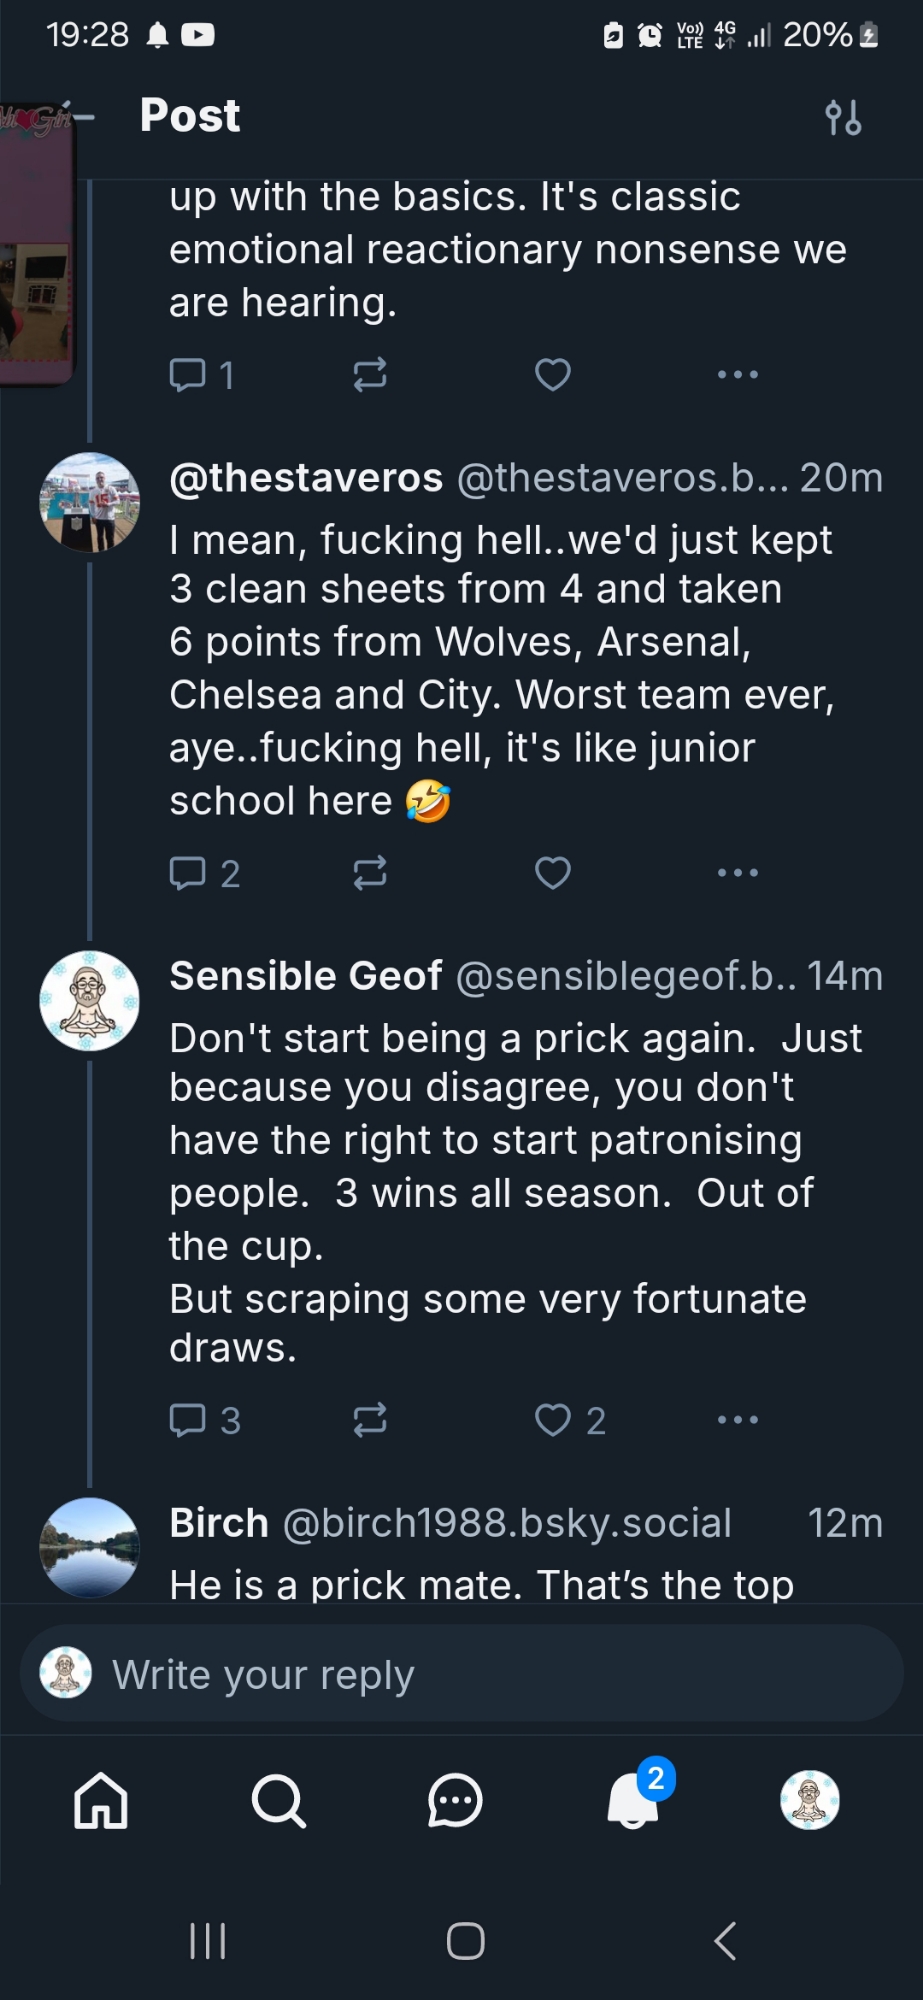This screenshot has height=2000, width=923.
Task: Reply to the @thestaveros post
Action: [x=188, y=873]
